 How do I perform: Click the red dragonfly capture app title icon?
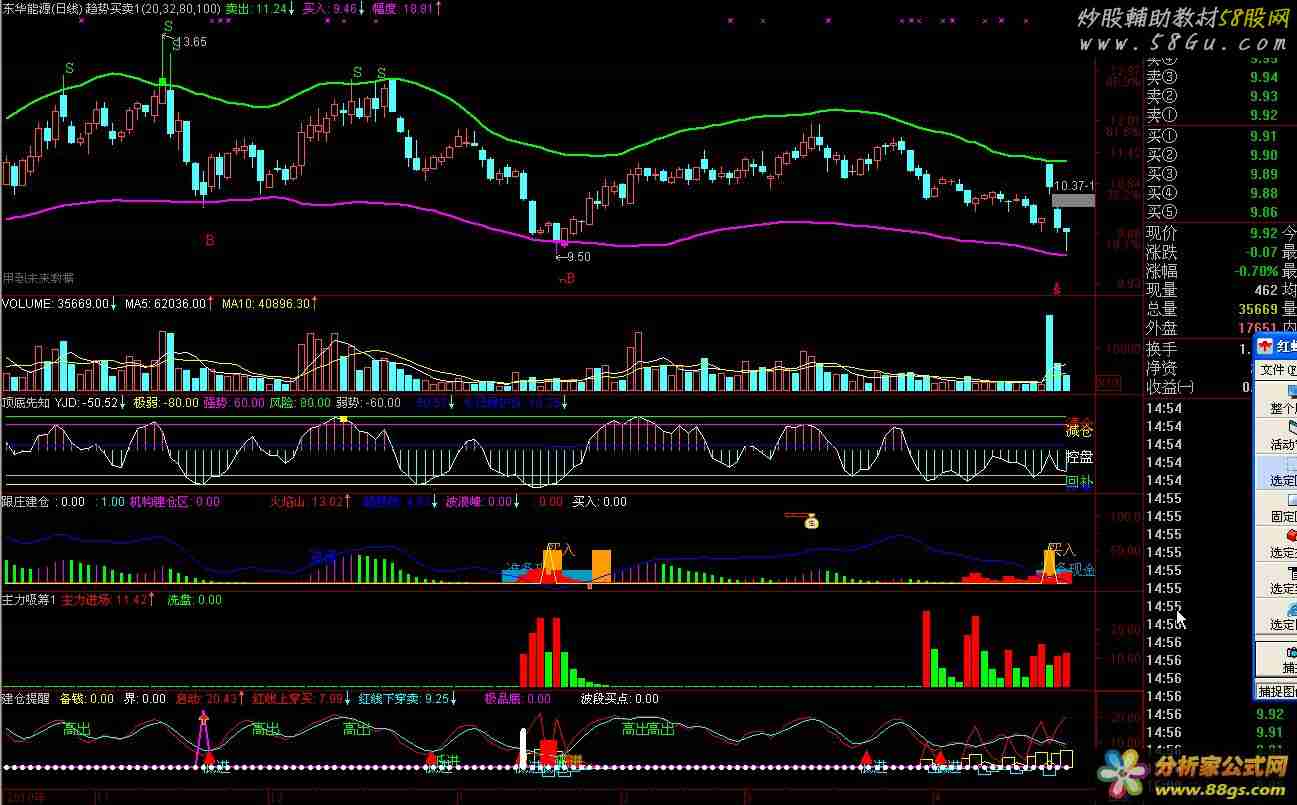[1265, 346]
